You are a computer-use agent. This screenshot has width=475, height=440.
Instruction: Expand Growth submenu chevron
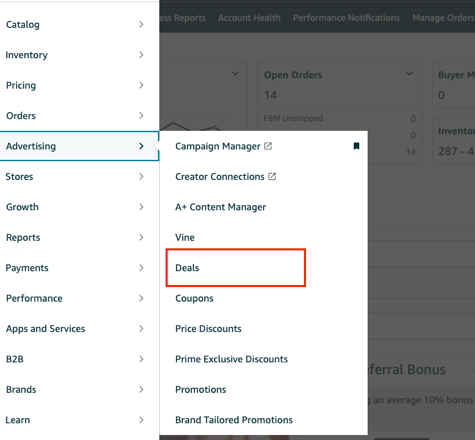tap(141, 207)
